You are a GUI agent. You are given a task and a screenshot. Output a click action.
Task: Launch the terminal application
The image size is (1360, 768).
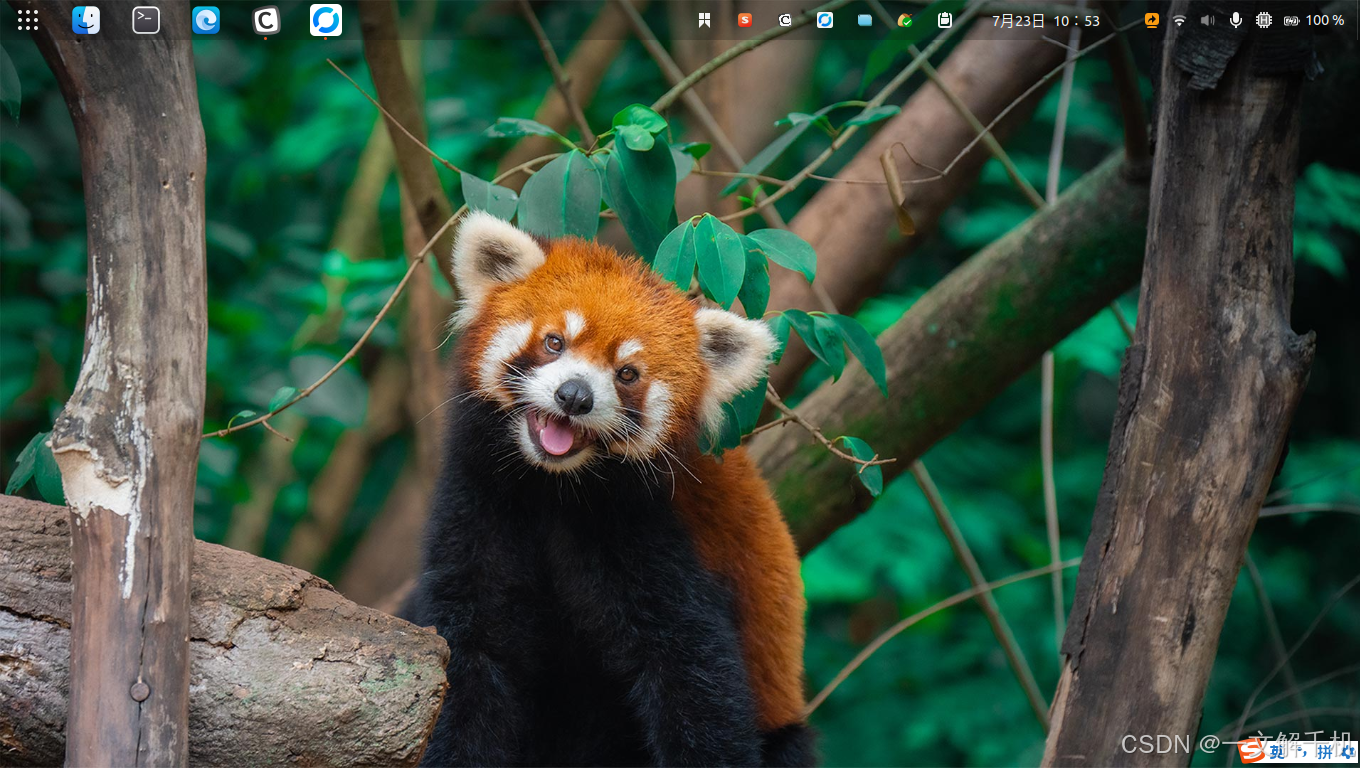tap(146, 19)
